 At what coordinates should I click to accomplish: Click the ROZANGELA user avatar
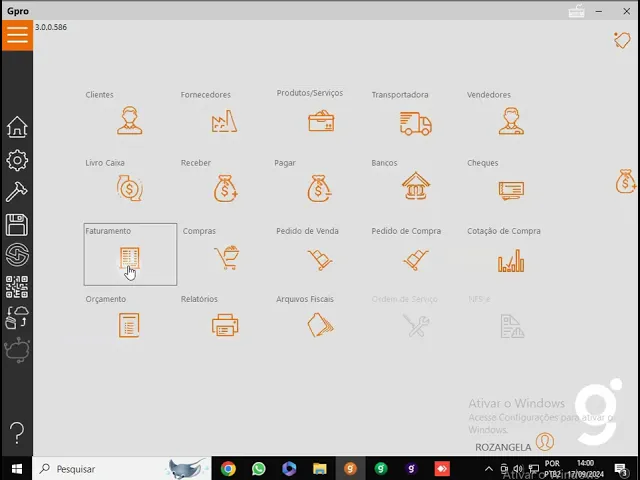tap(545, 441)
